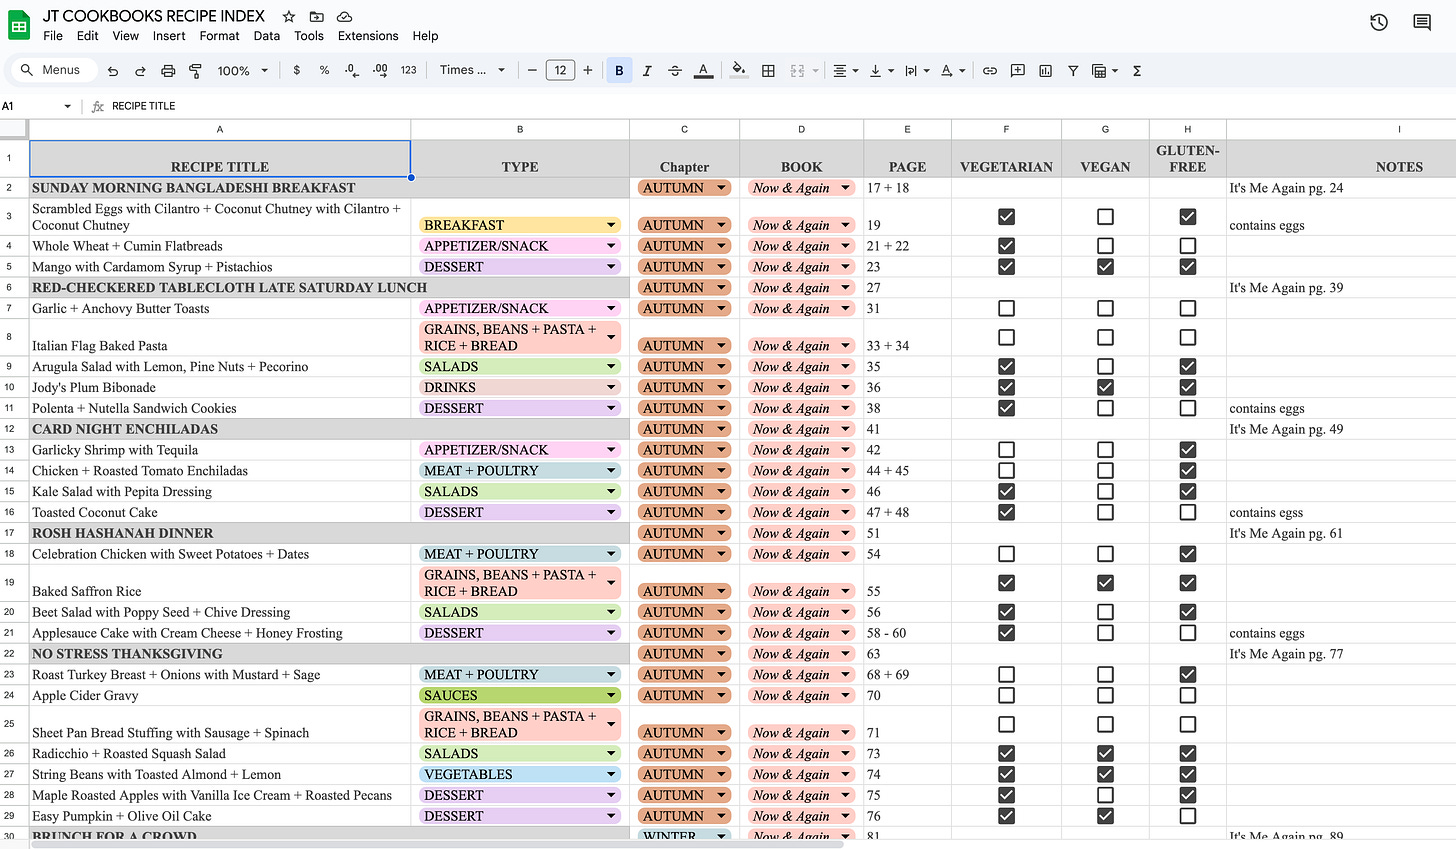The image size is (1456, 849).
Task: Open the functions sigma icon
Action: tap(1137, 71)
